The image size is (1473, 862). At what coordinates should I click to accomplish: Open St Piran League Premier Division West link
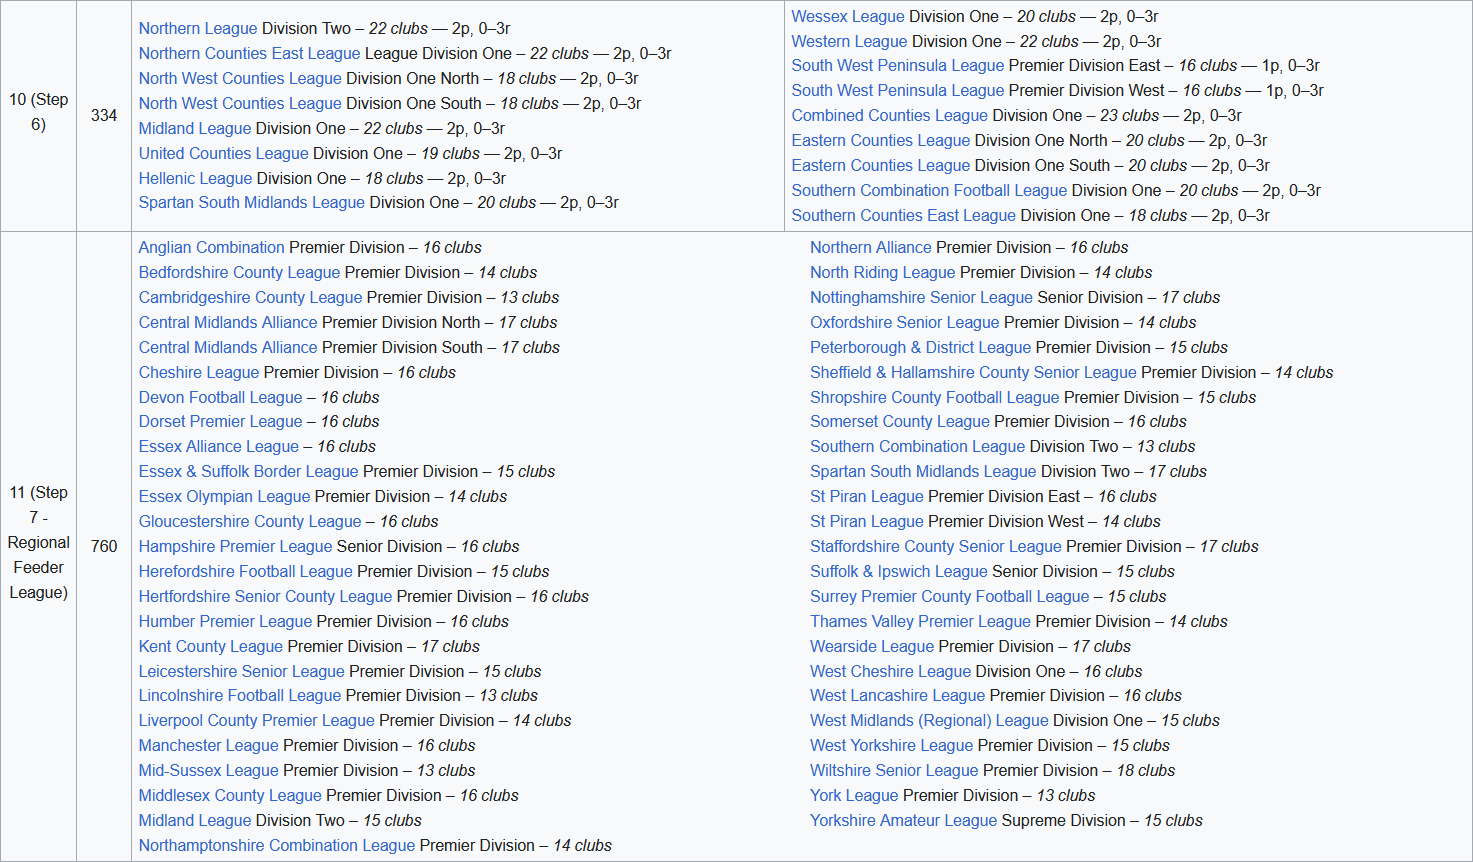point(867,522)
